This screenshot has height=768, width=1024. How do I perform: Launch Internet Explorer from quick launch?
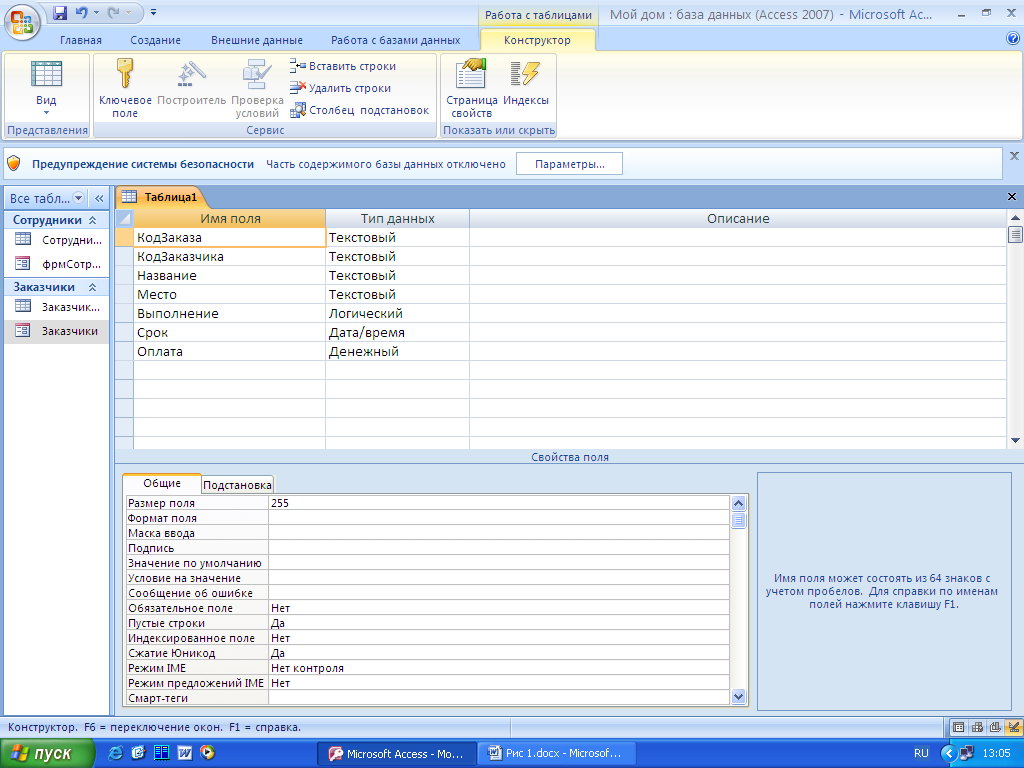[116, 753]
